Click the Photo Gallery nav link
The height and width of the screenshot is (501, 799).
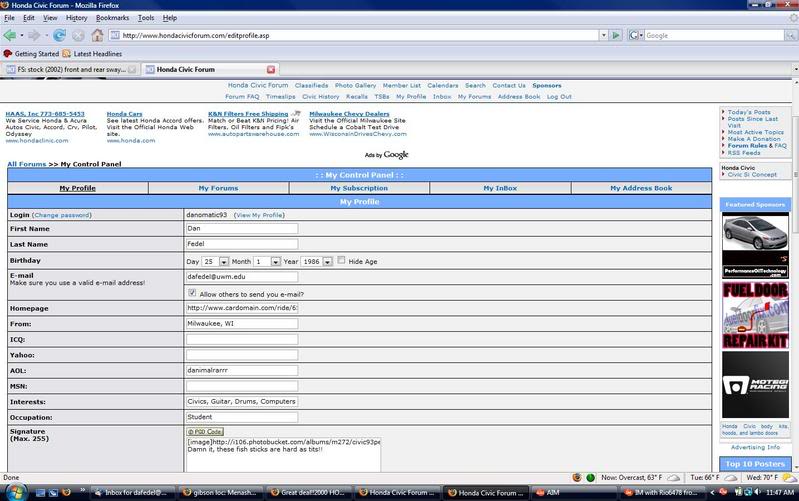tap(355, 85)
